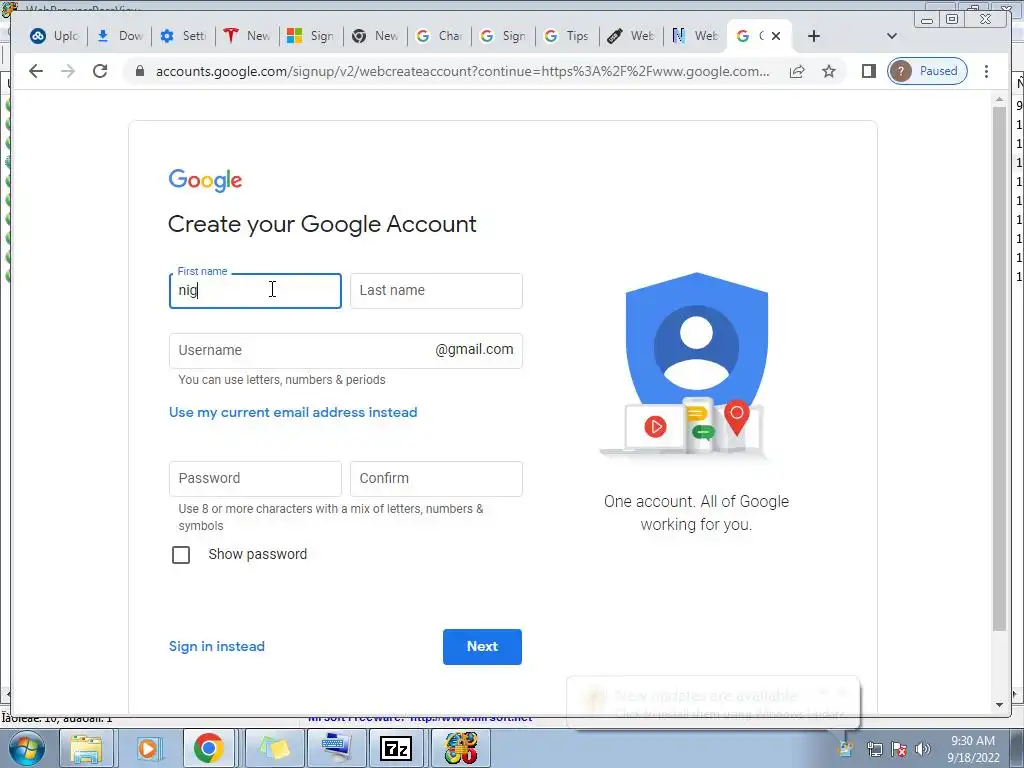Click the address bar URL
1024x768 pixels.
click(x=462, y=71)
